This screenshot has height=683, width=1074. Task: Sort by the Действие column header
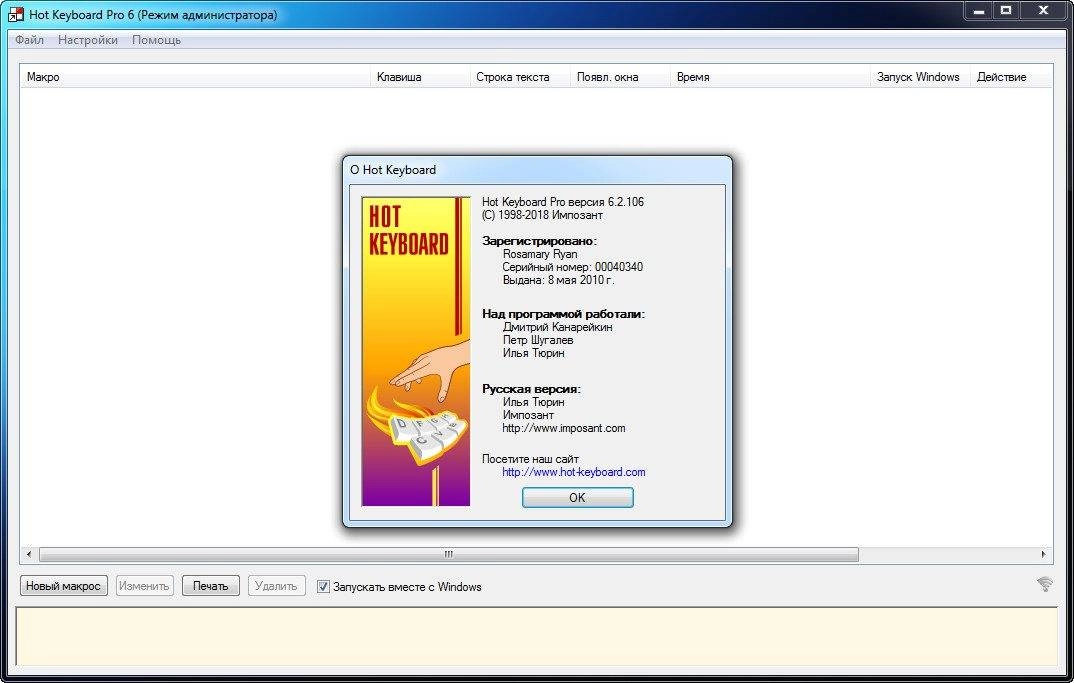pyautogui.click(x=1011, y=77)
